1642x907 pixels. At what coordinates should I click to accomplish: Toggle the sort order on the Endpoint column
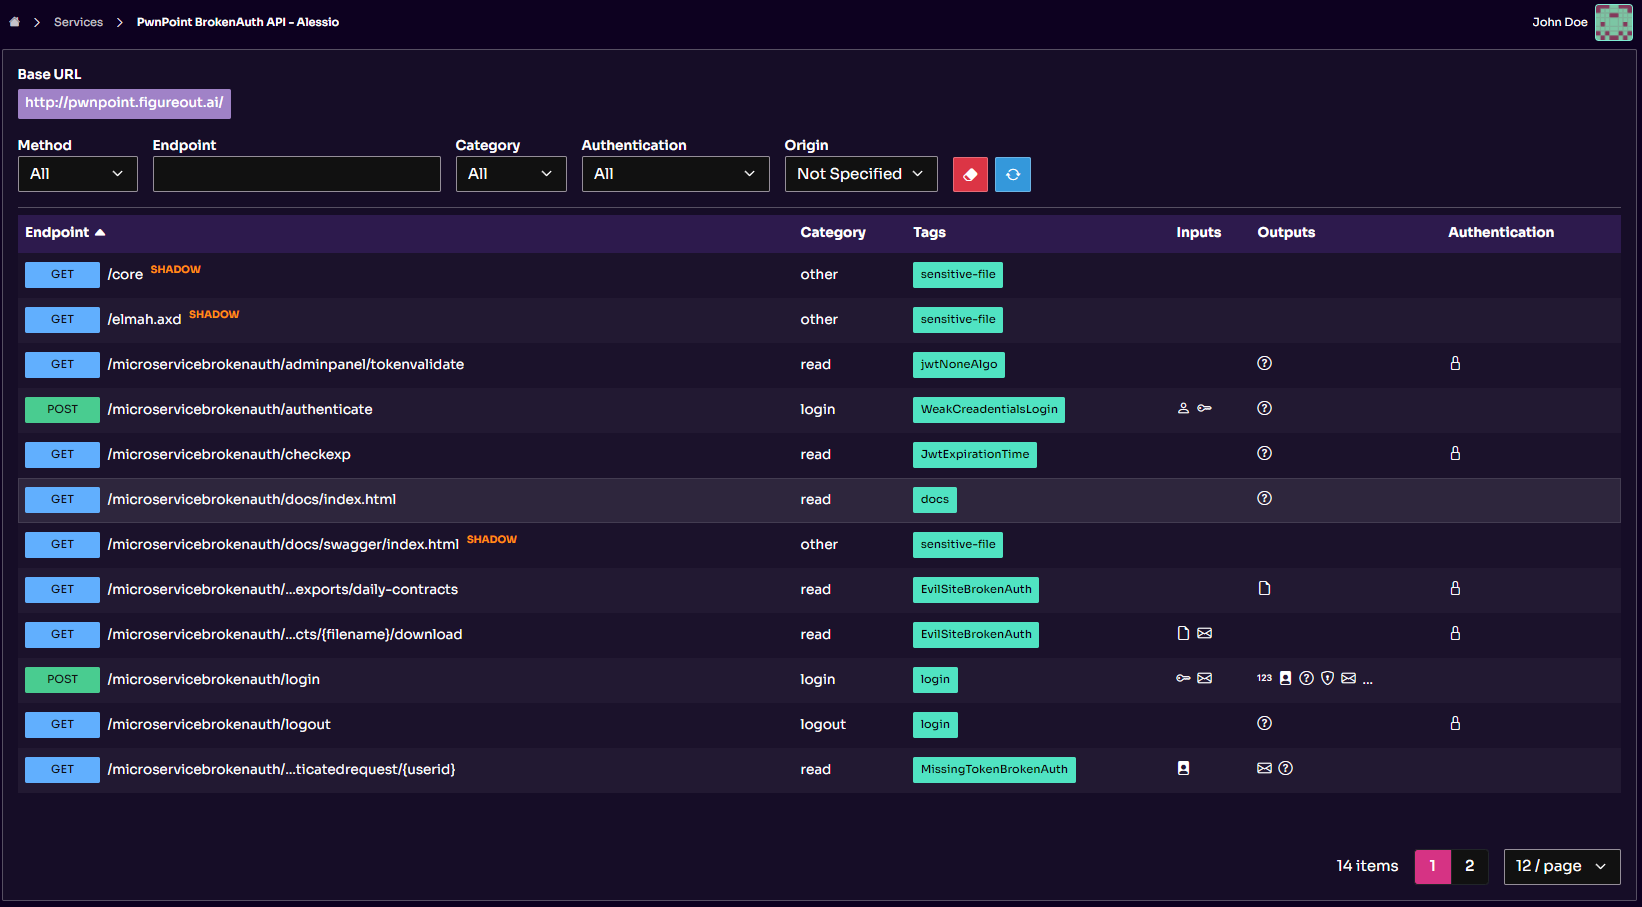point(65,232)
